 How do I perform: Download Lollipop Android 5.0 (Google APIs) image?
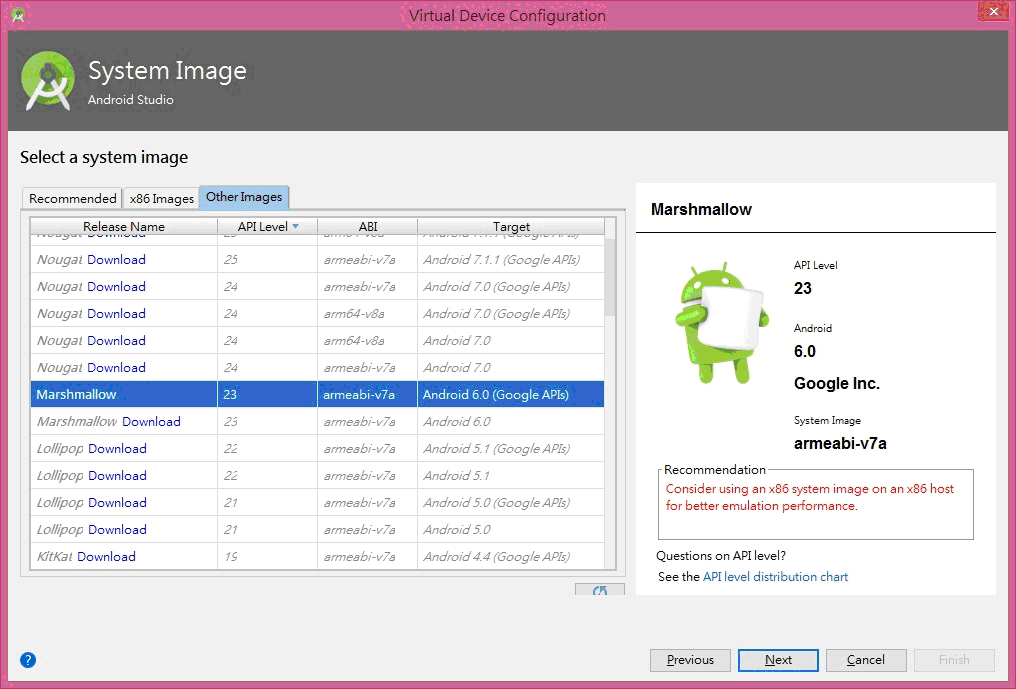(x=117, y=502)
